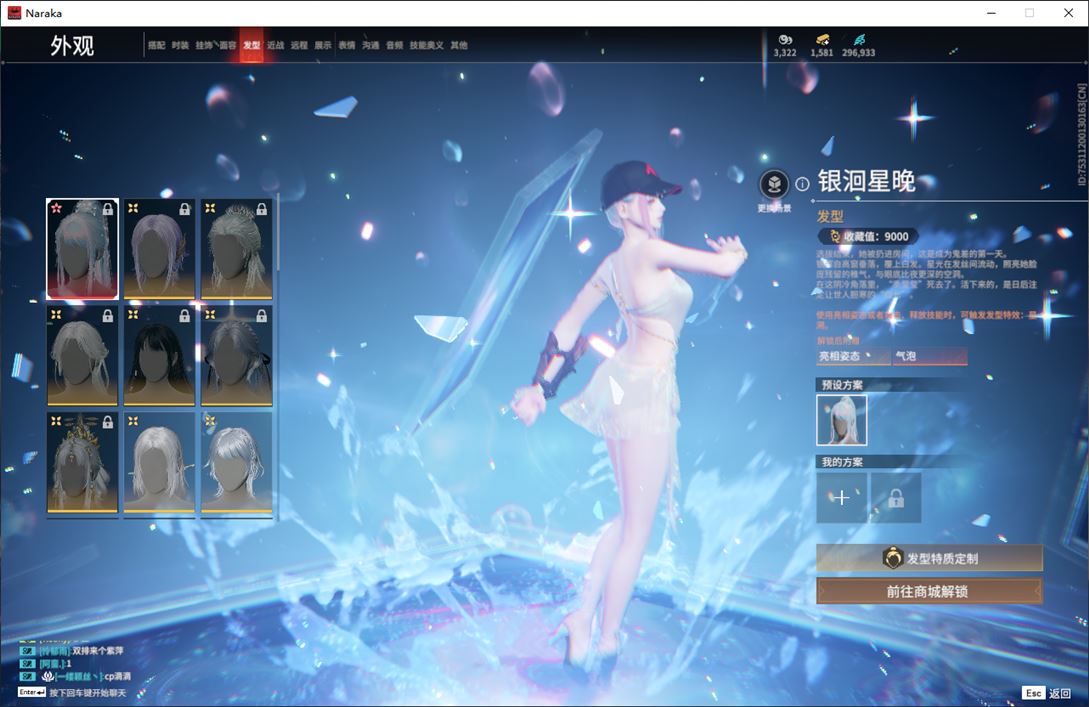1089x707 pixels.
Task: Click the gold 1,581 currency icon
Action: [822, 40]
